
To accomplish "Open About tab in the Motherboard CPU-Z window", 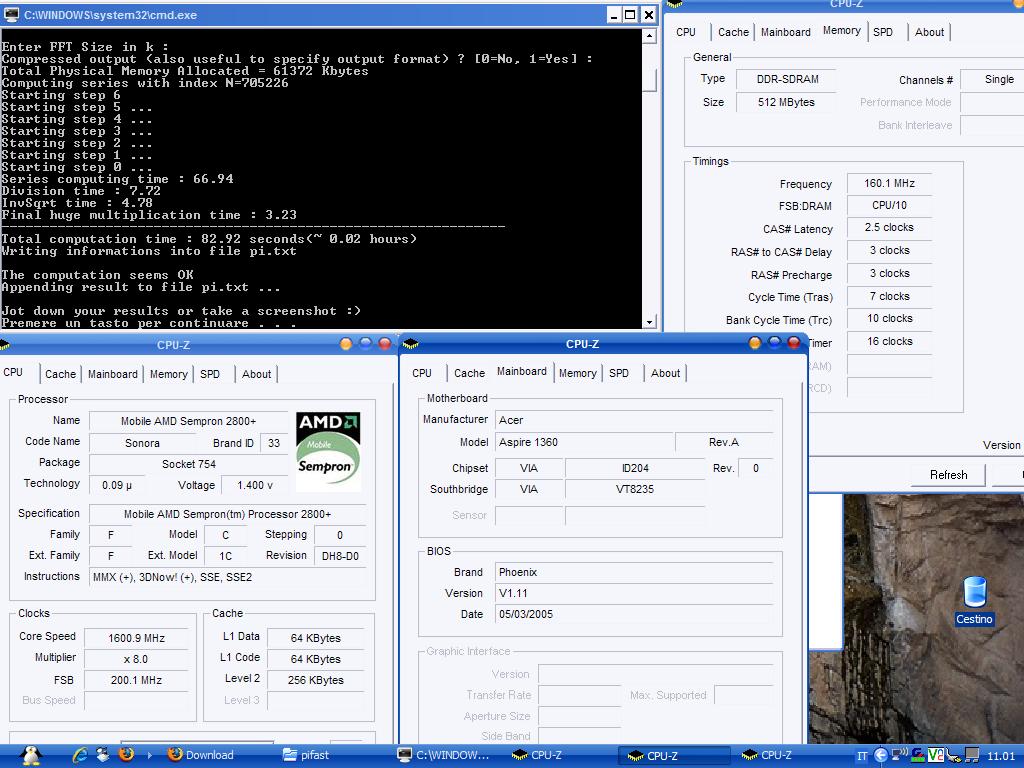I will click(x=665, y=373).
